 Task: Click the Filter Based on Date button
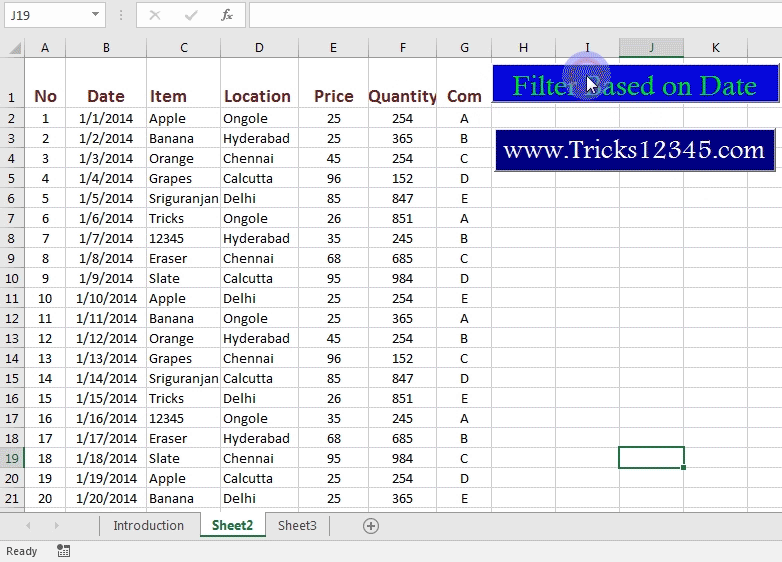[x=635, y=84]
